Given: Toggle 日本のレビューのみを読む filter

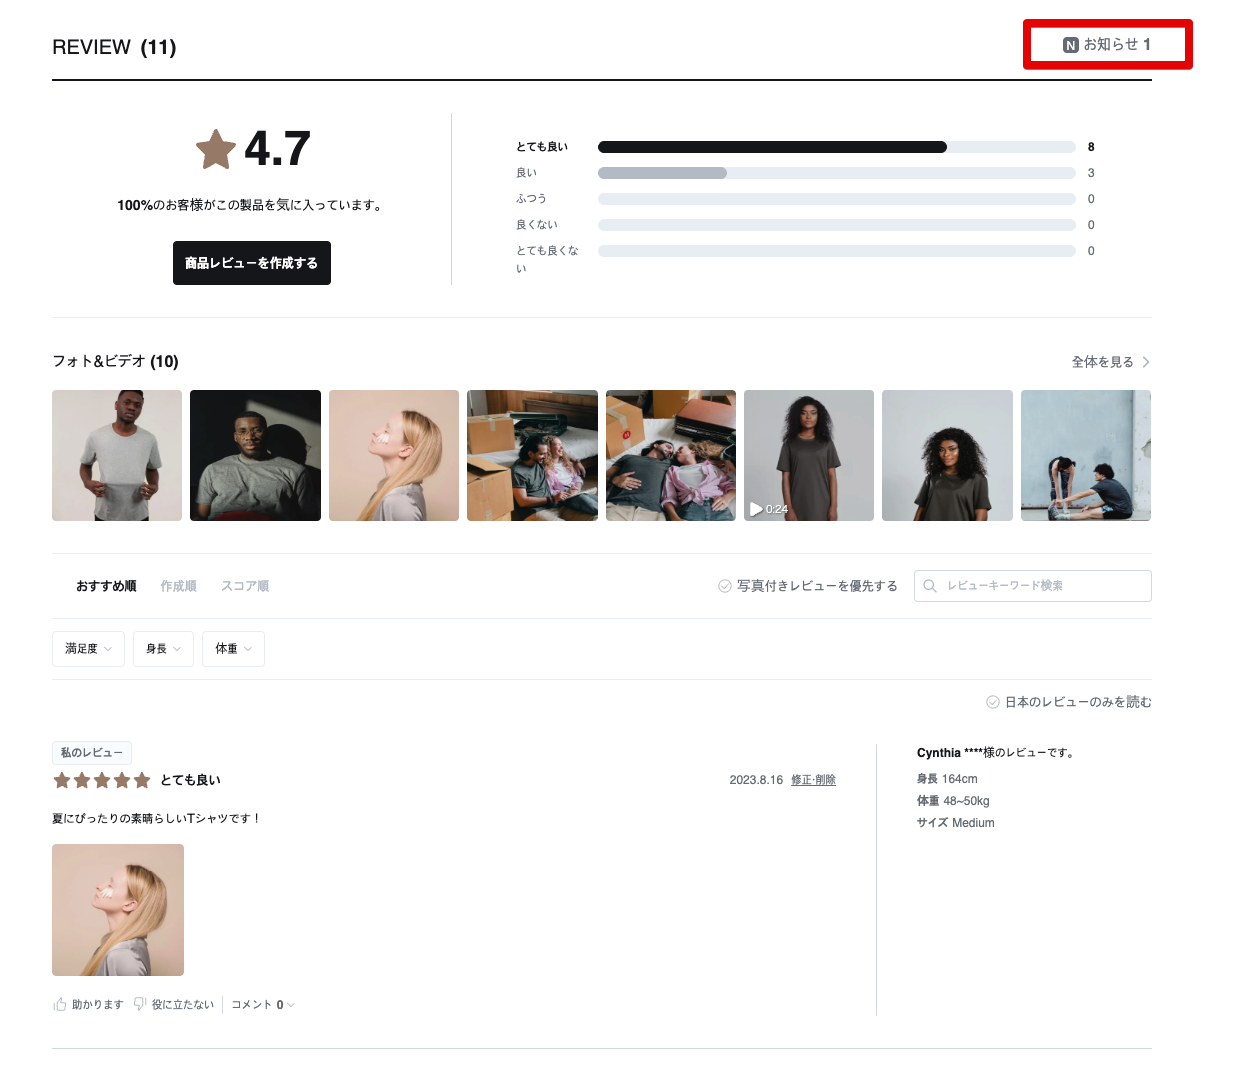Looking at the screenshot, I should [x=1068, y=702].
